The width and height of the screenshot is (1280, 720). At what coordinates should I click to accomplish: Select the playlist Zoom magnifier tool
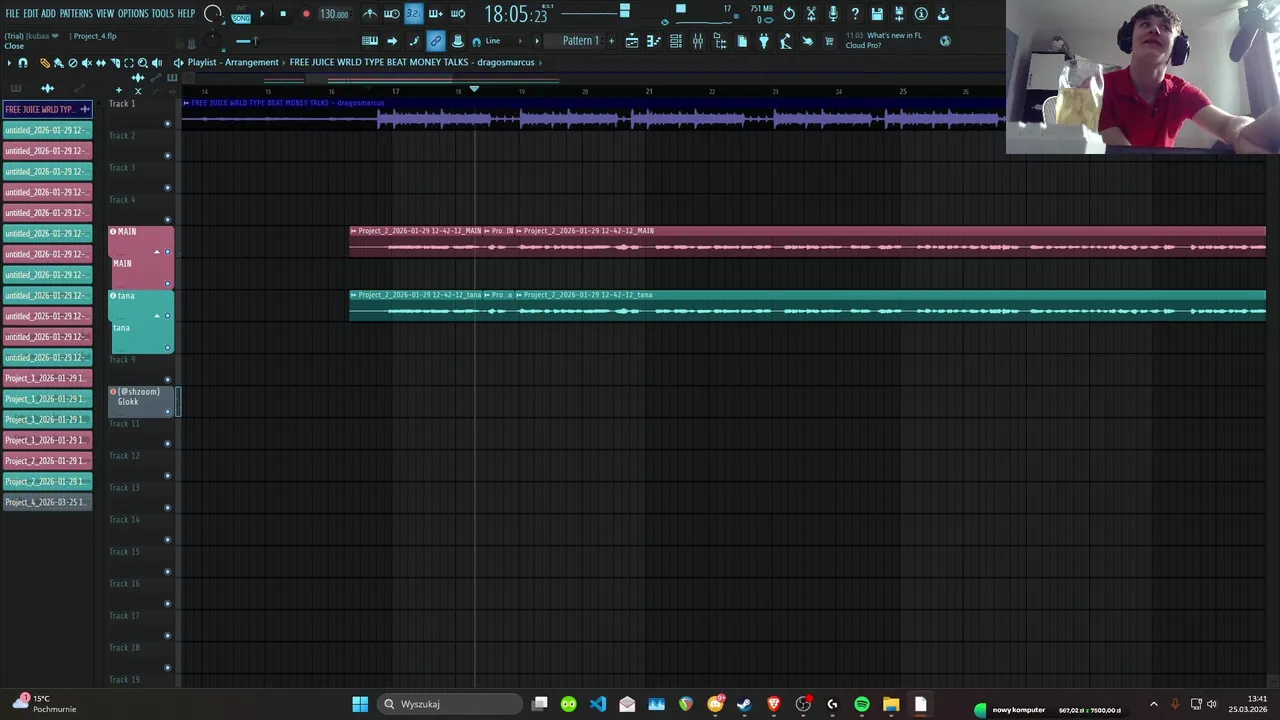[x=142, y=62]
